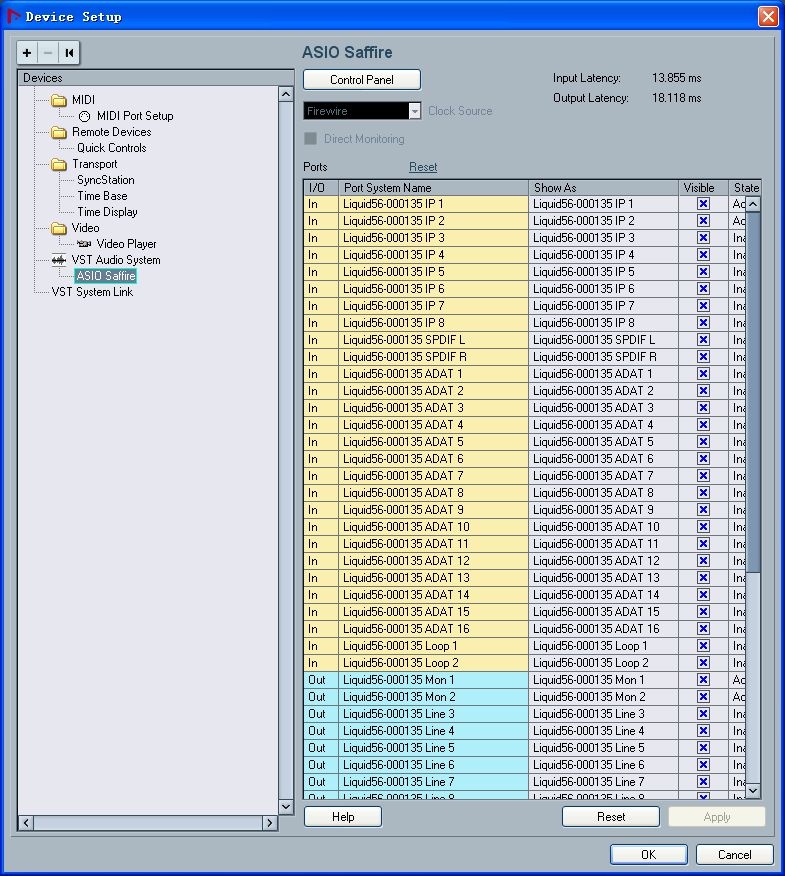Toggle Visible checkbox for ADAT 12 input

pyautogui.click(x=703, y=561)
